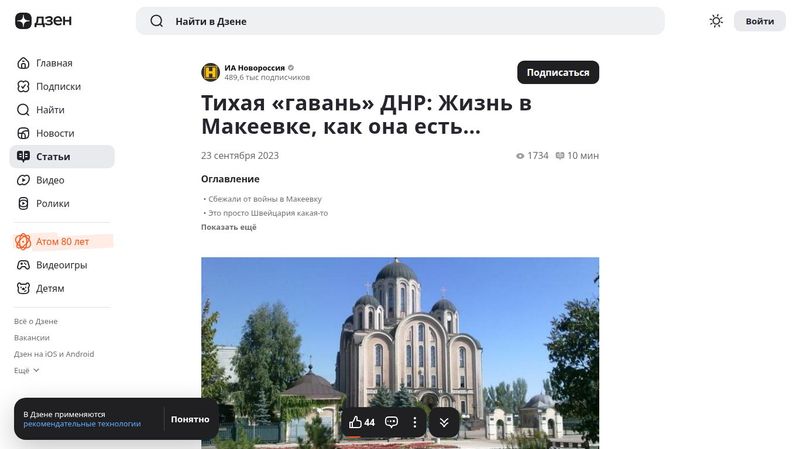Like the article with thumbs-up icon
Image resolution: width=800 pixels, height=449 pixels.
point(362,422)
